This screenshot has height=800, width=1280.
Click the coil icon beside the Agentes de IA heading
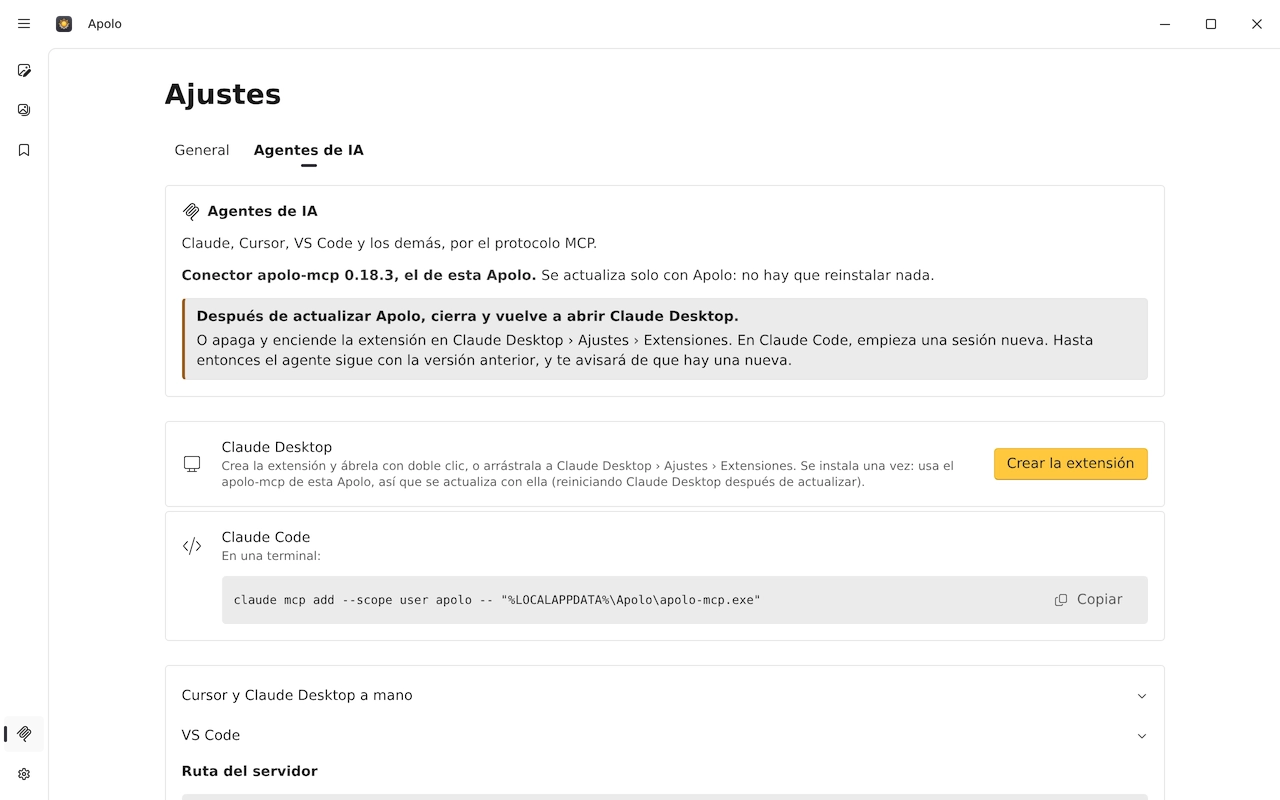(191, 212)
